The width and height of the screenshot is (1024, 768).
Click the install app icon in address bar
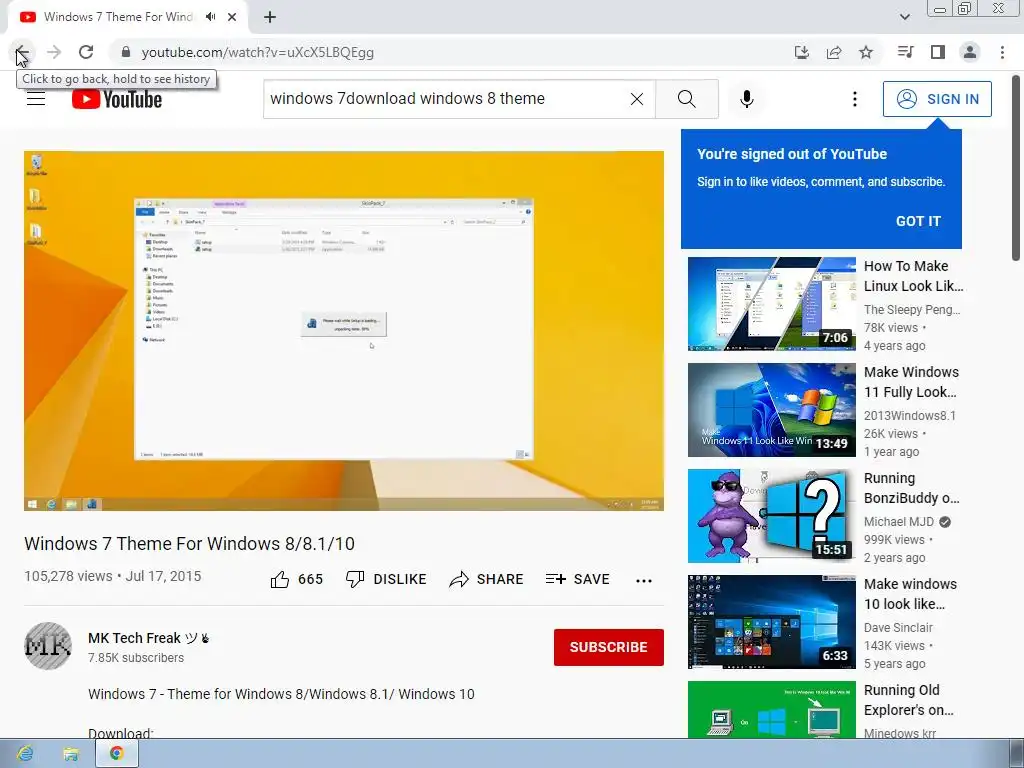(x=802, y=52)
